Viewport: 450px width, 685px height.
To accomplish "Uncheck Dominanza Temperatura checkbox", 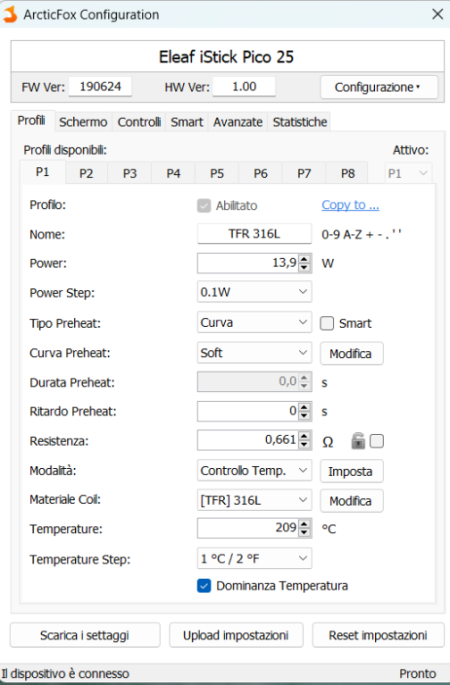I will pos(204,586).
